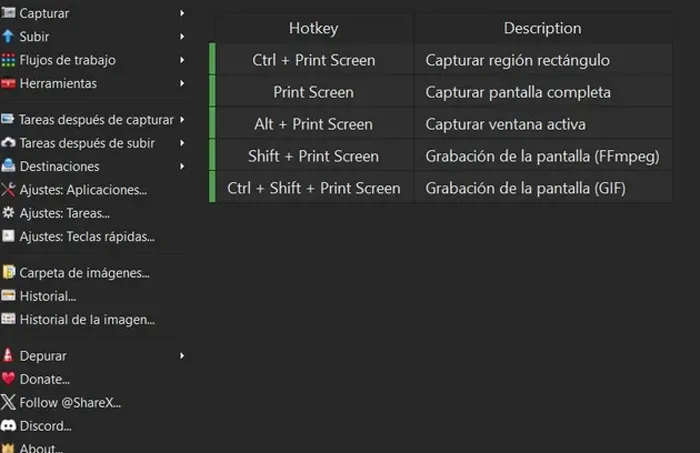The width and height of the screenshot is (700, 453).
Task: Expand the Destinaciones submenu arrow
Action: [182, 166]
